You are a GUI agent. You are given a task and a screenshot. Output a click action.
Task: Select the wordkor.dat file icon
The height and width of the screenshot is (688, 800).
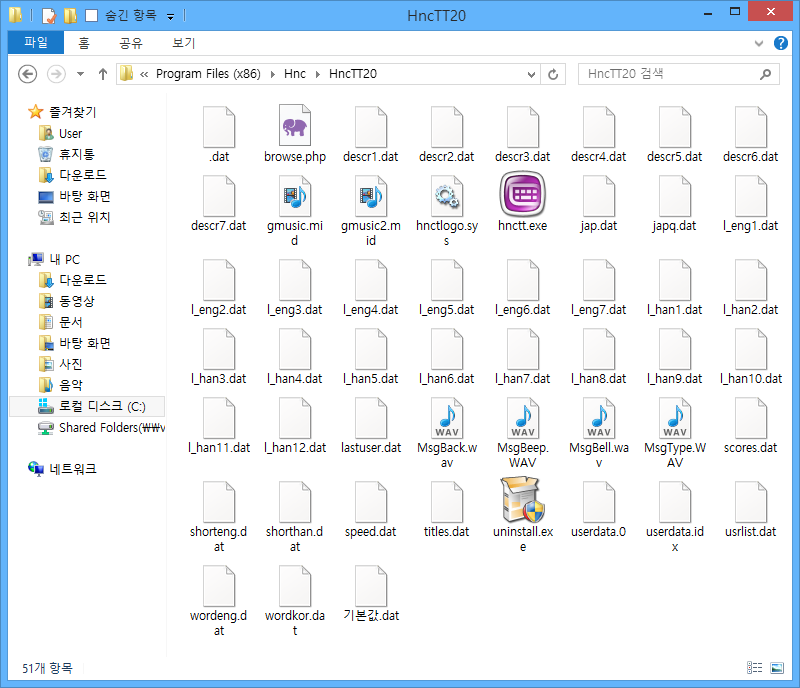(295, 586)
